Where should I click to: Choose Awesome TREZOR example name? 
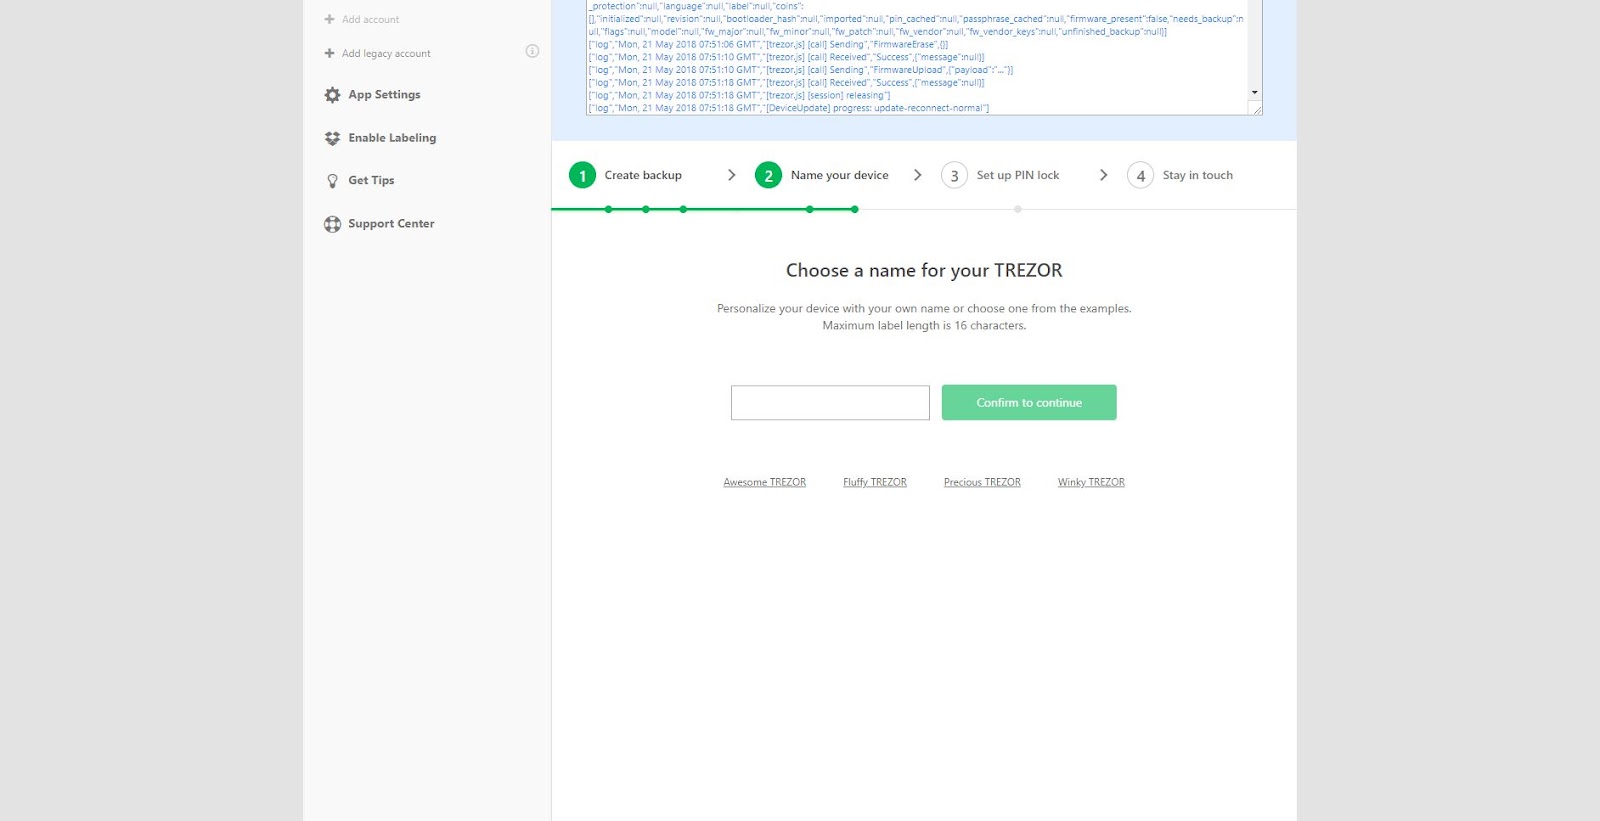point(764,482)
